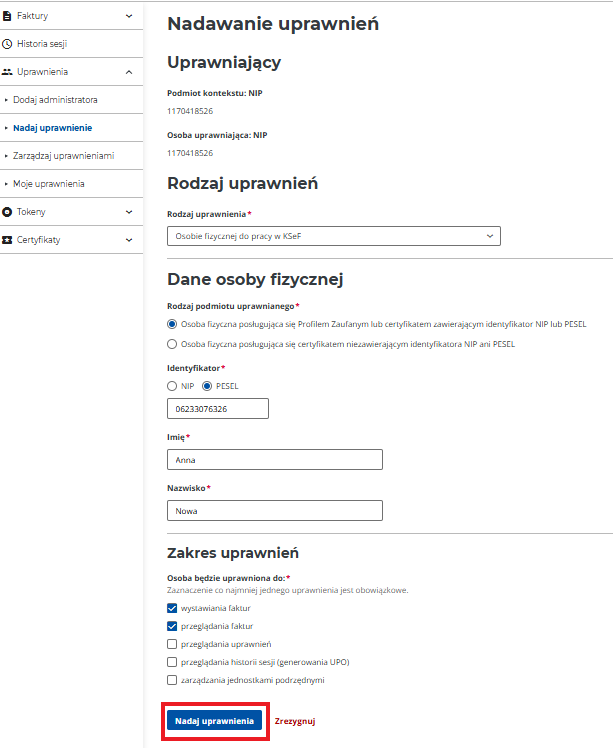
Task: Expand the Faktury menu chevron
Action: tap(129, 16)
